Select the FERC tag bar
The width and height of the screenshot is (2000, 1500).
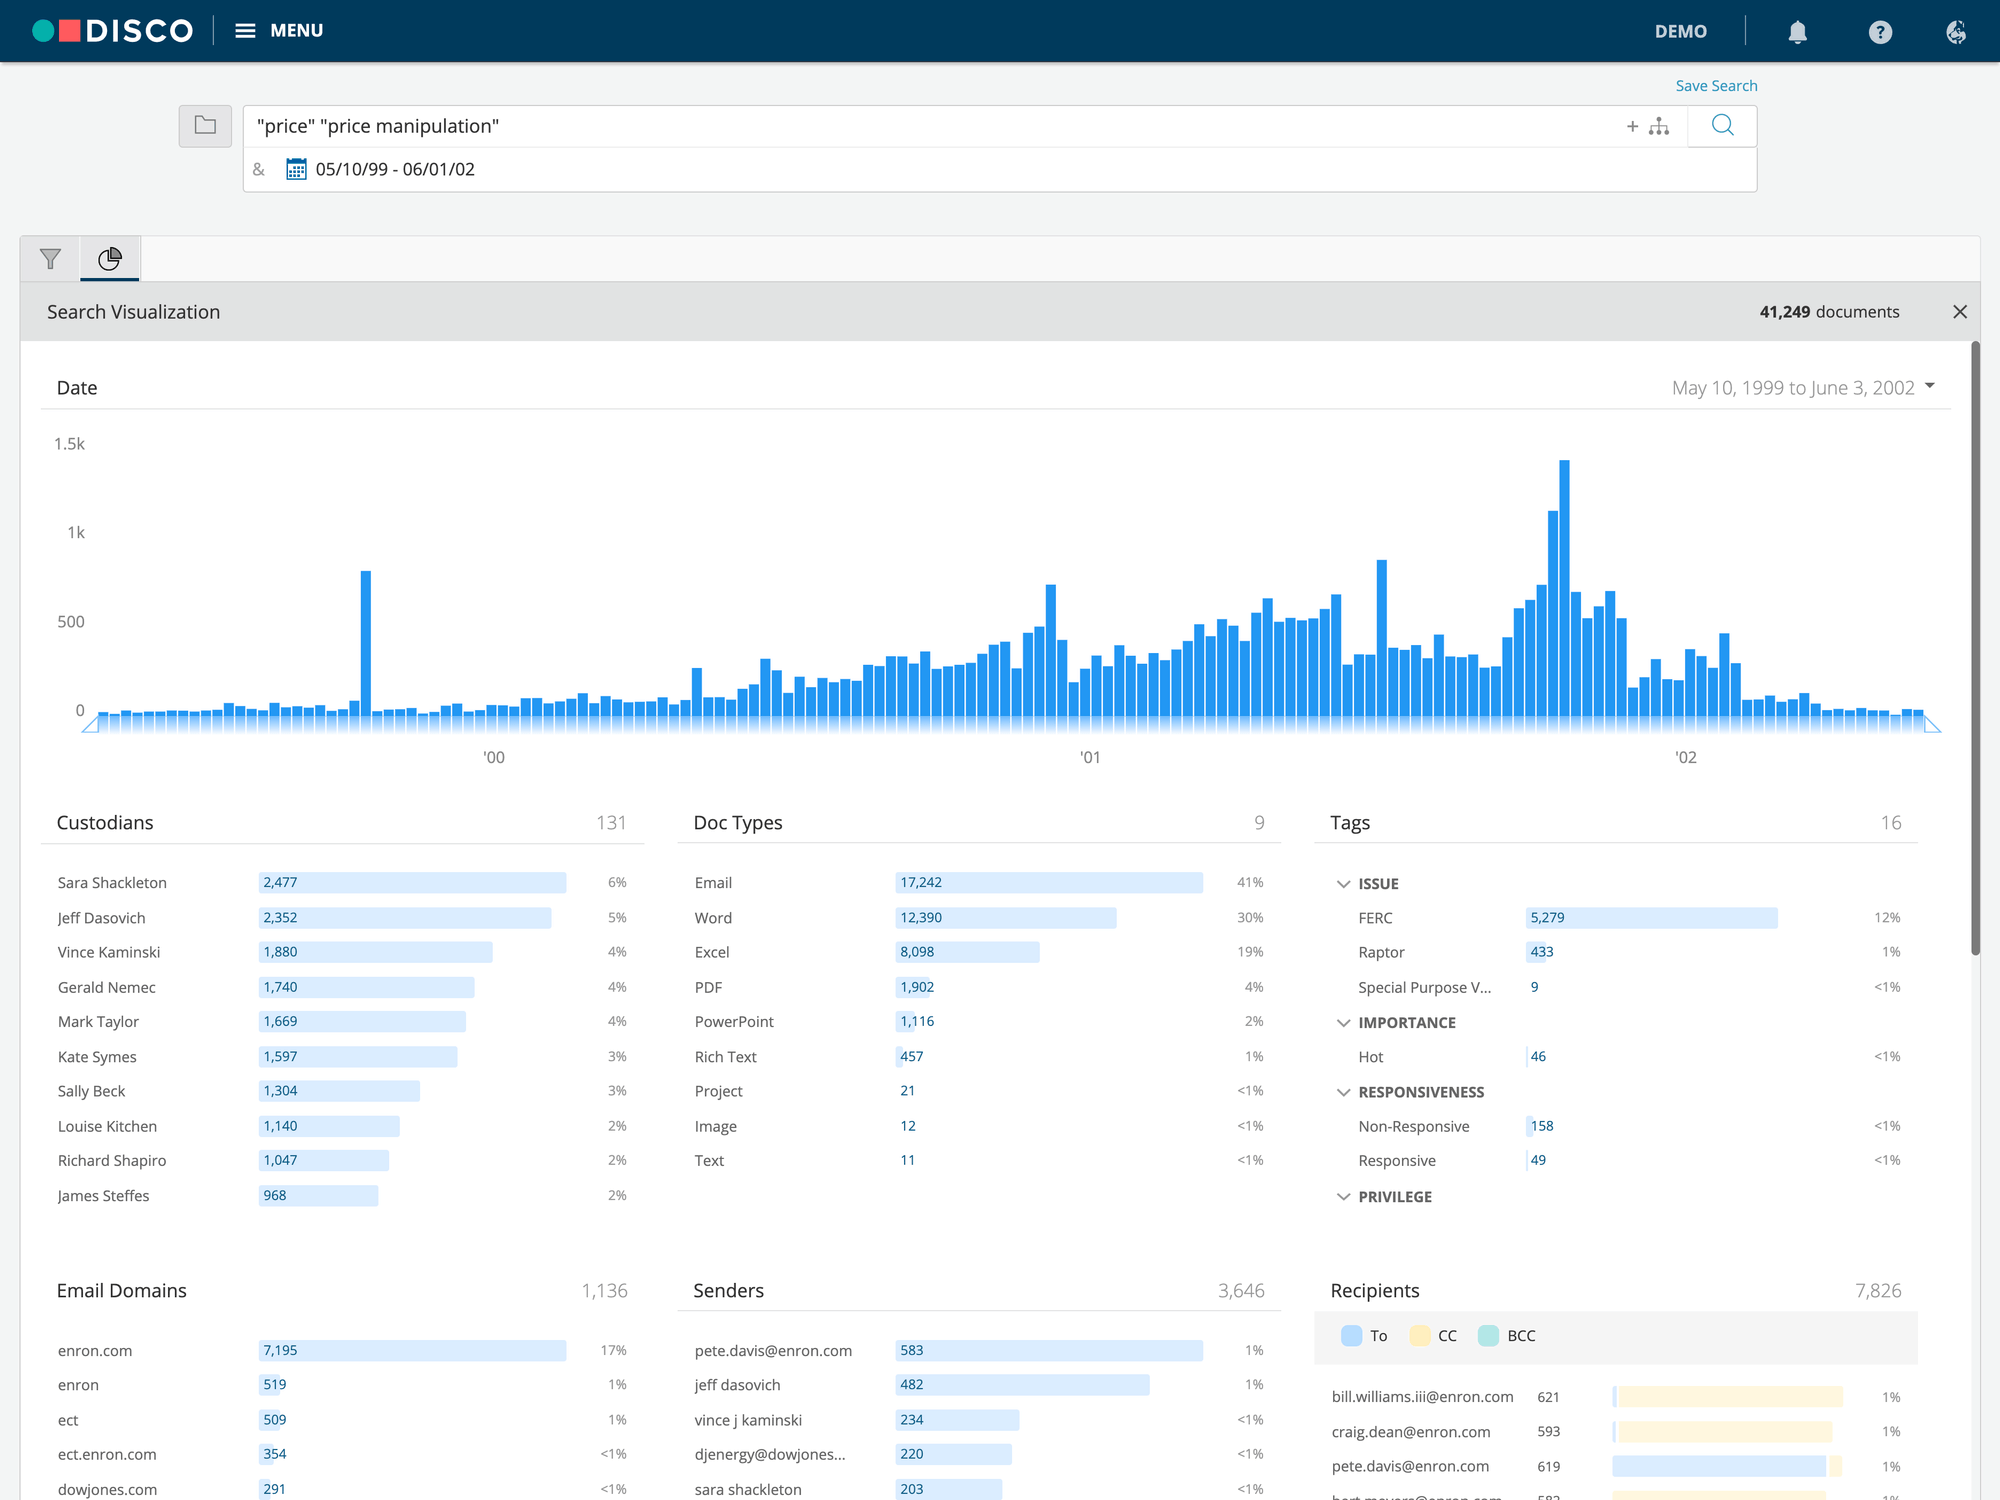[1651, 918]
